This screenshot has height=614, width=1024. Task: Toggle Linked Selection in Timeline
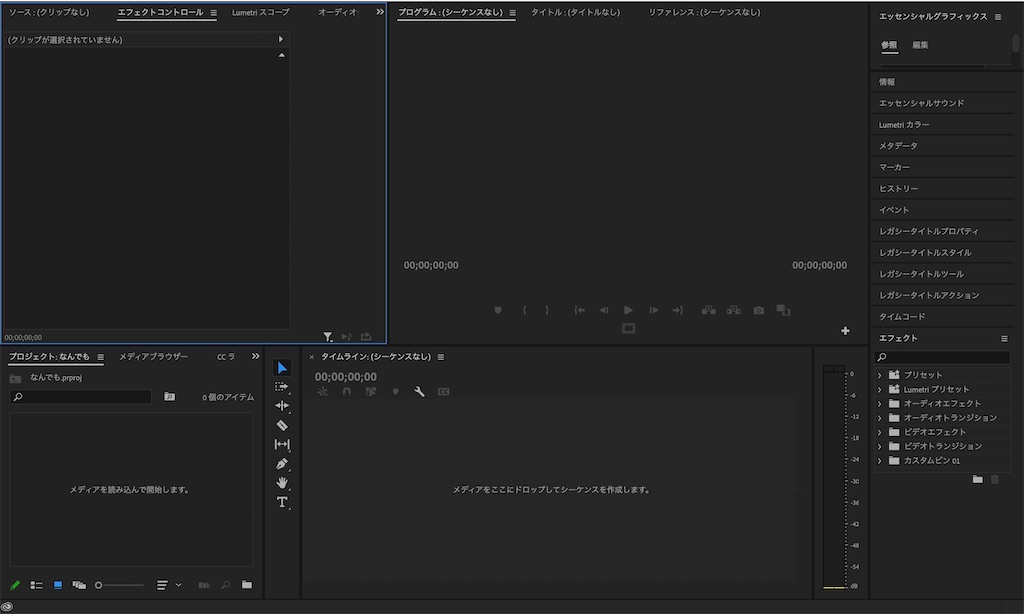371,391
